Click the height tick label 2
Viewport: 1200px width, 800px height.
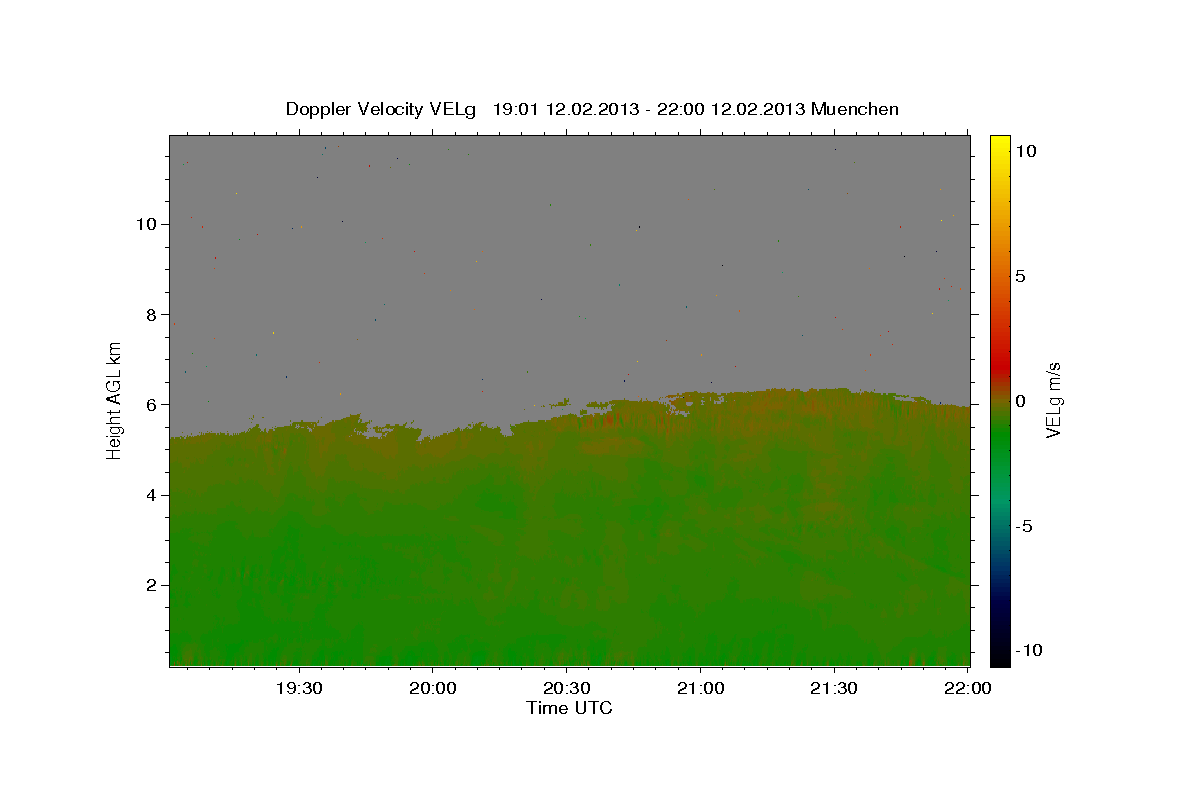pos(153,585)
